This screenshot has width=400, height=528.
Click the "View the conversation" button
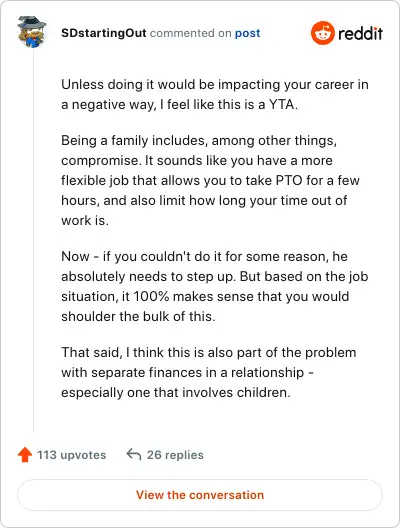click(200, 495)
